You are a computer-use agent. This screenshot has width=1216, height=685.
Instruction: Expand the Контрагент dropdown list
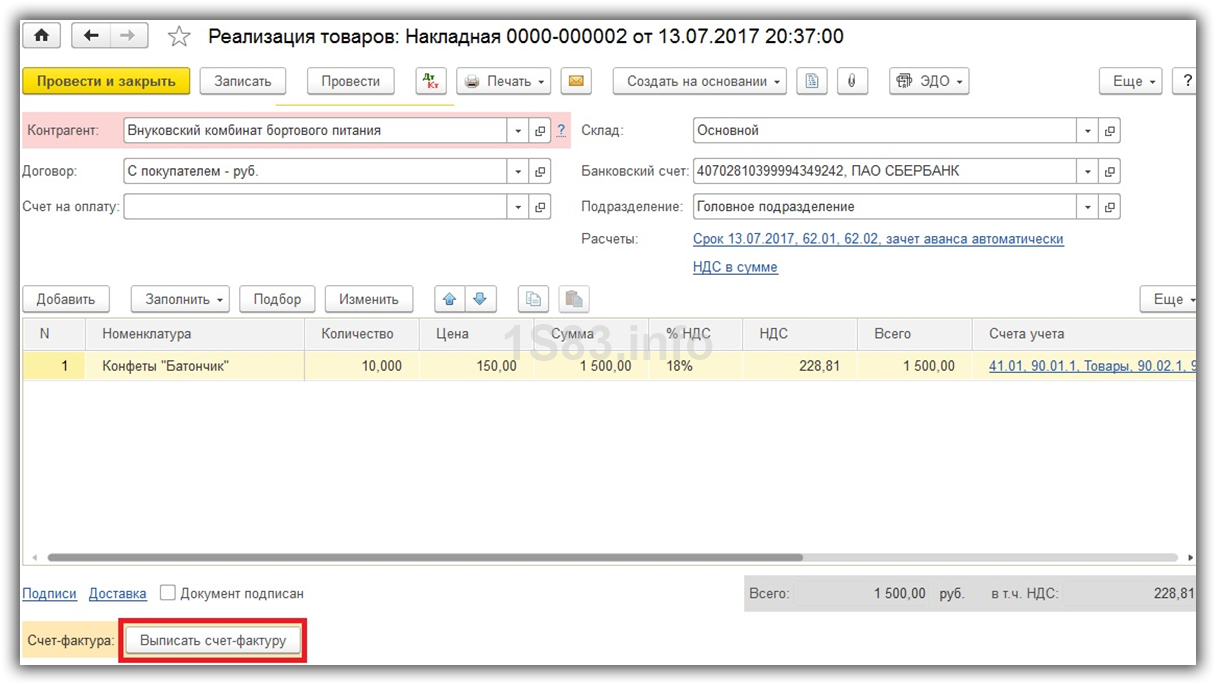click(518, 130)
